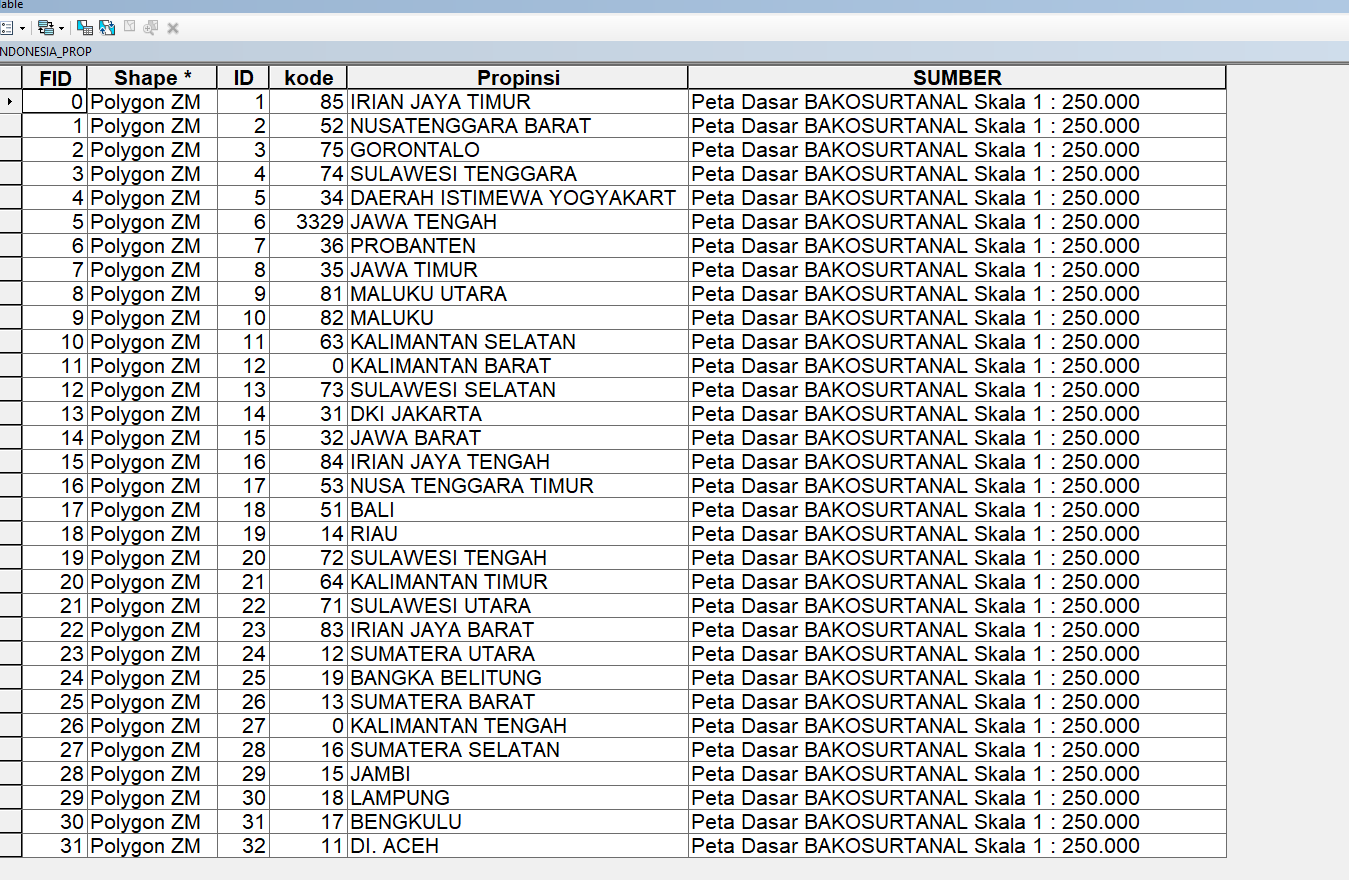This screenshot has height=880, width=1349.
Task: Click the DI. ACEH cell
Action: pyautogui.click(x=518, y=846)
